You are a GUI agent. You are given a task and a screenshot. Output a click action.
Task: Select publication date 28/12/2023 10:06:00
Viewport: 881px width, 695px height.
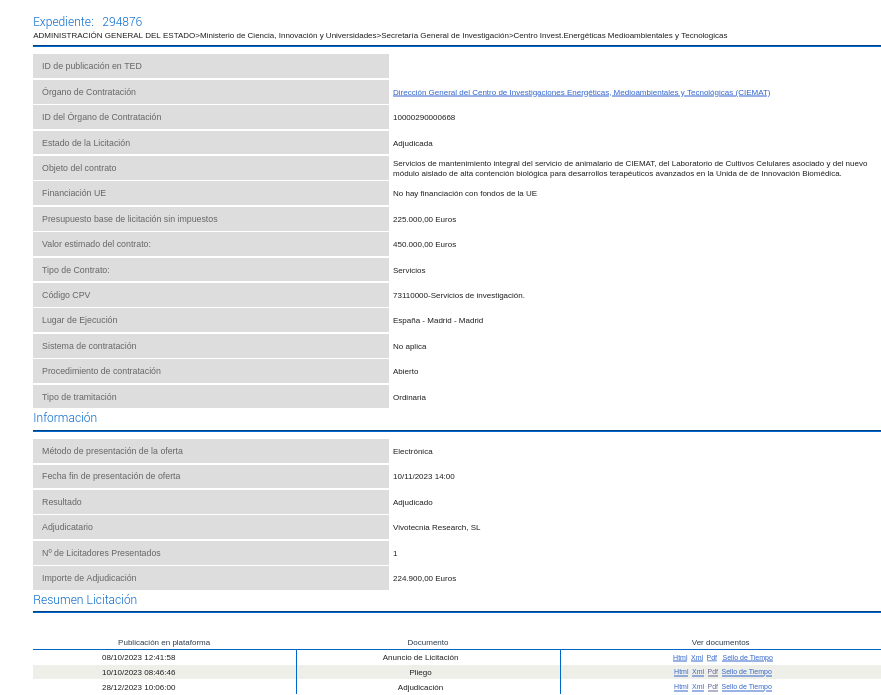pos(138,687)
